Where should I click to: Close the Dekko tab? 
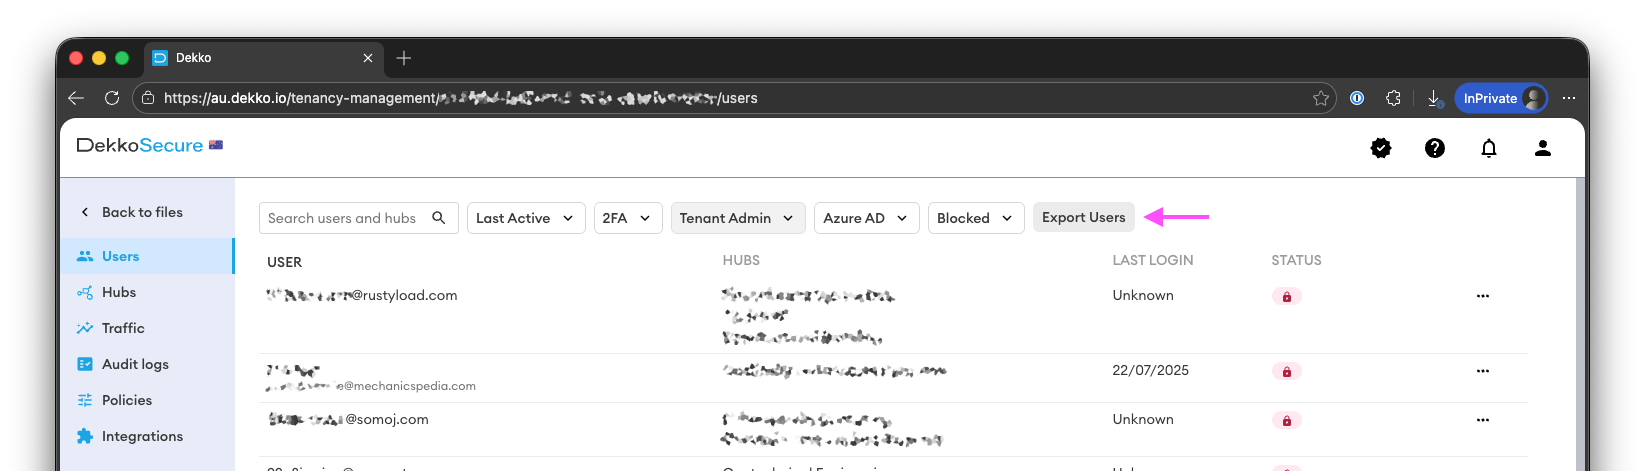[368, 58]
